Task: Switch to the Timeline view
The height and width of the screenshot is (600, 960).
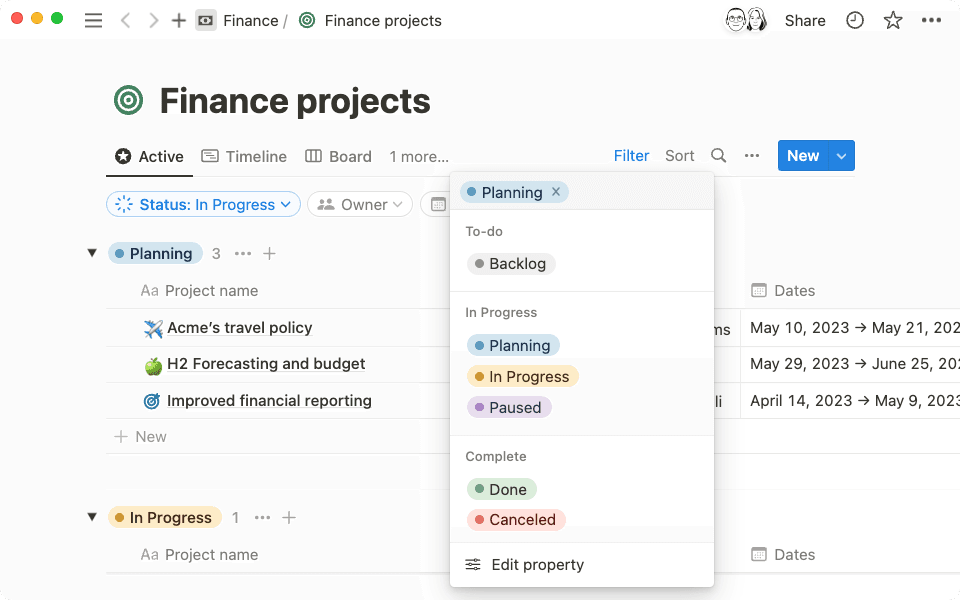Action: pos(244,156)
